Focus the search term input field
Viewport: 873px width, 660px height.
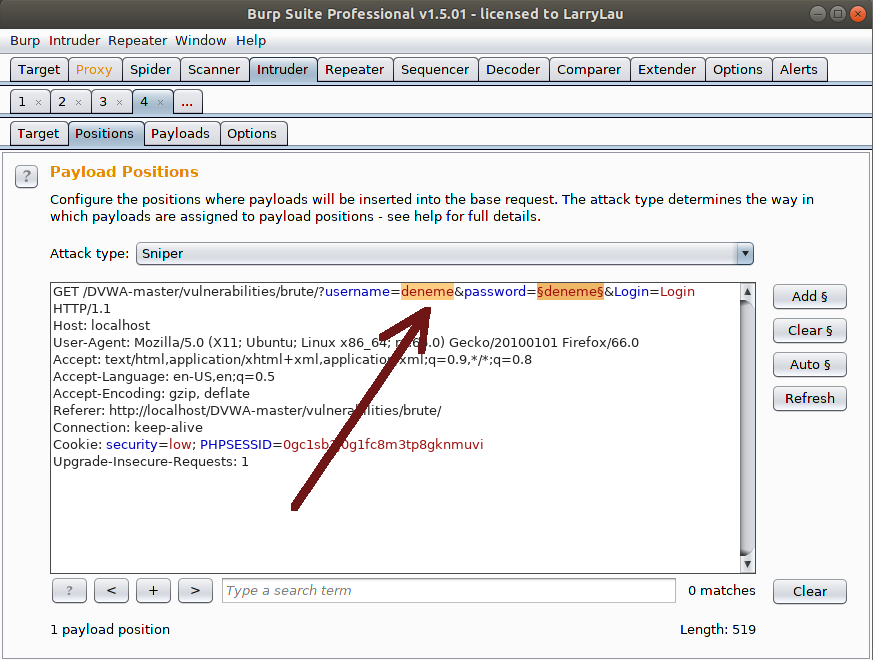449,590
